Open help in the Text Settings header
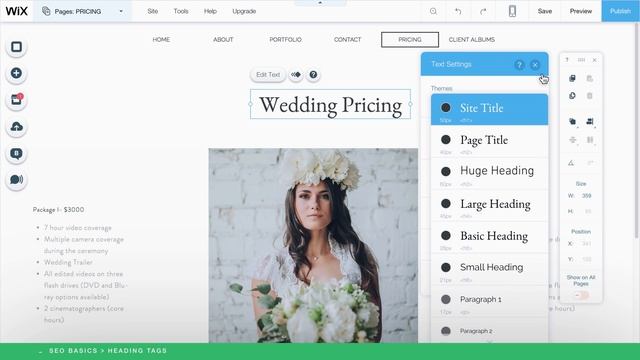 (519, 64)
